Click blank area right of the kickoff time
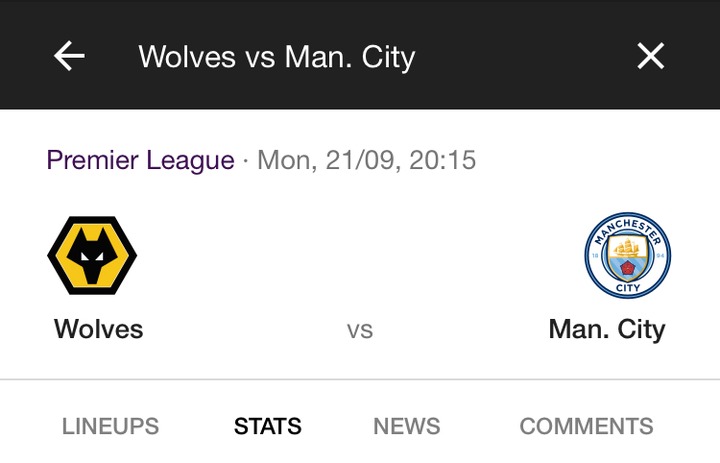Image resolution: width=720 pixels, height=463 pixels. [x=600, y=160]
